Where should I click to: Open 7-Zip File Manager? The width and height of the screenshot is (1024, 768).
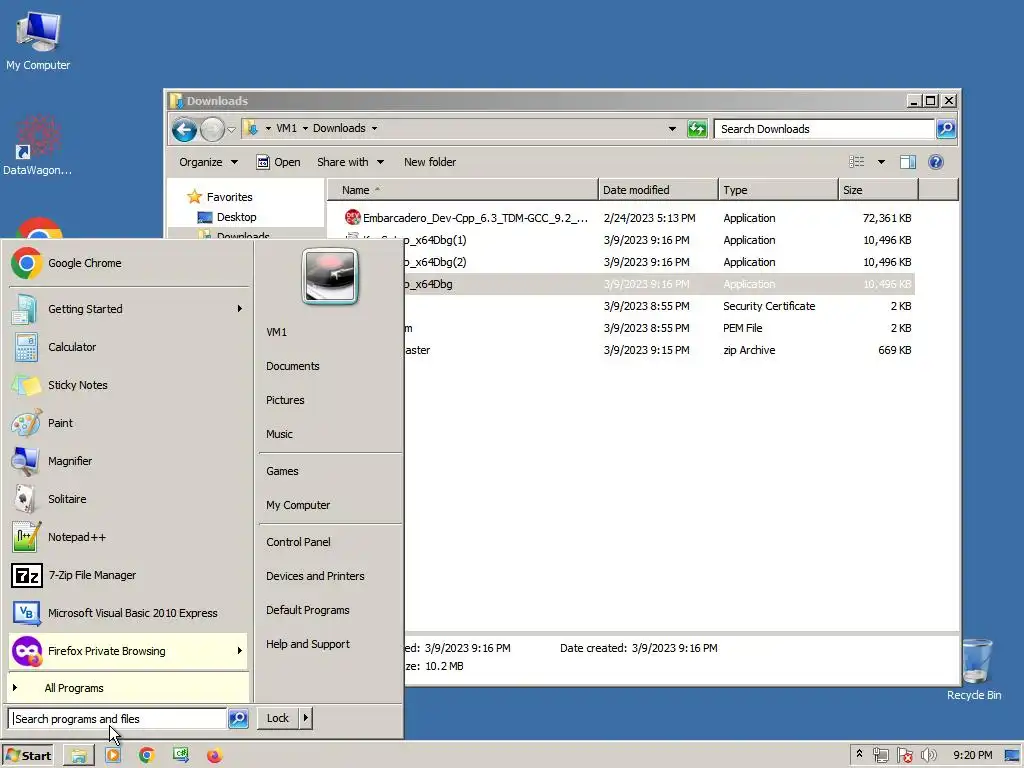pyautogui.click(x=129, y=575)
